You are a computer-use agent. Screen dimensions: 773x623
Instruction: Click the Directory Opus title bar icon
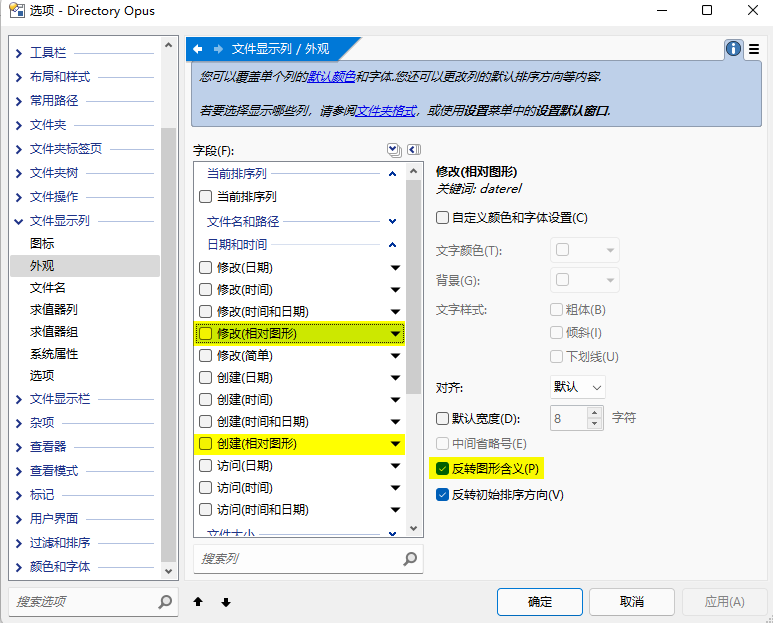[17, 10]
